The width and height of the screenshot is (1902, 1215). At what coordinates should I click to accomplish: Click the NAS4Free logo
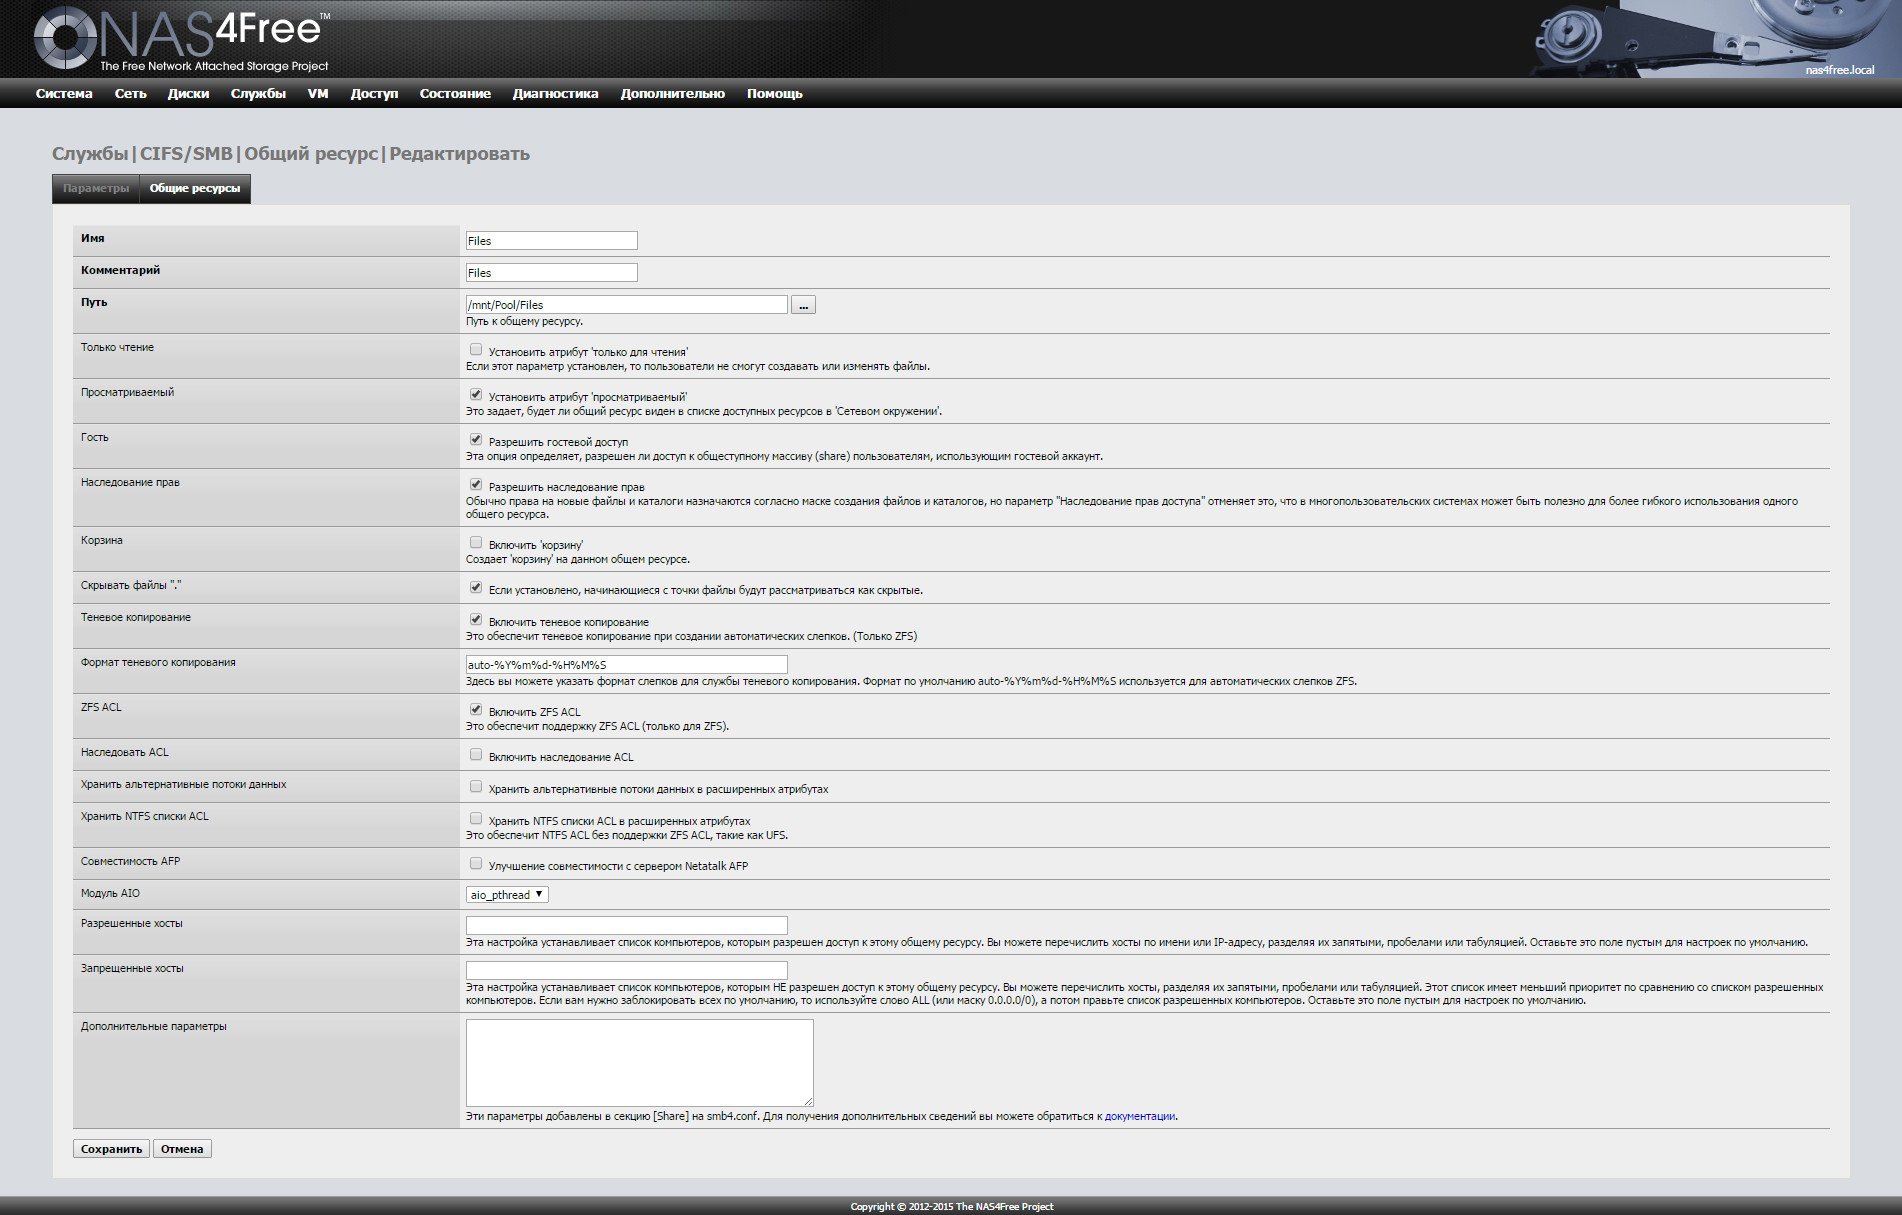pos(182,39)
